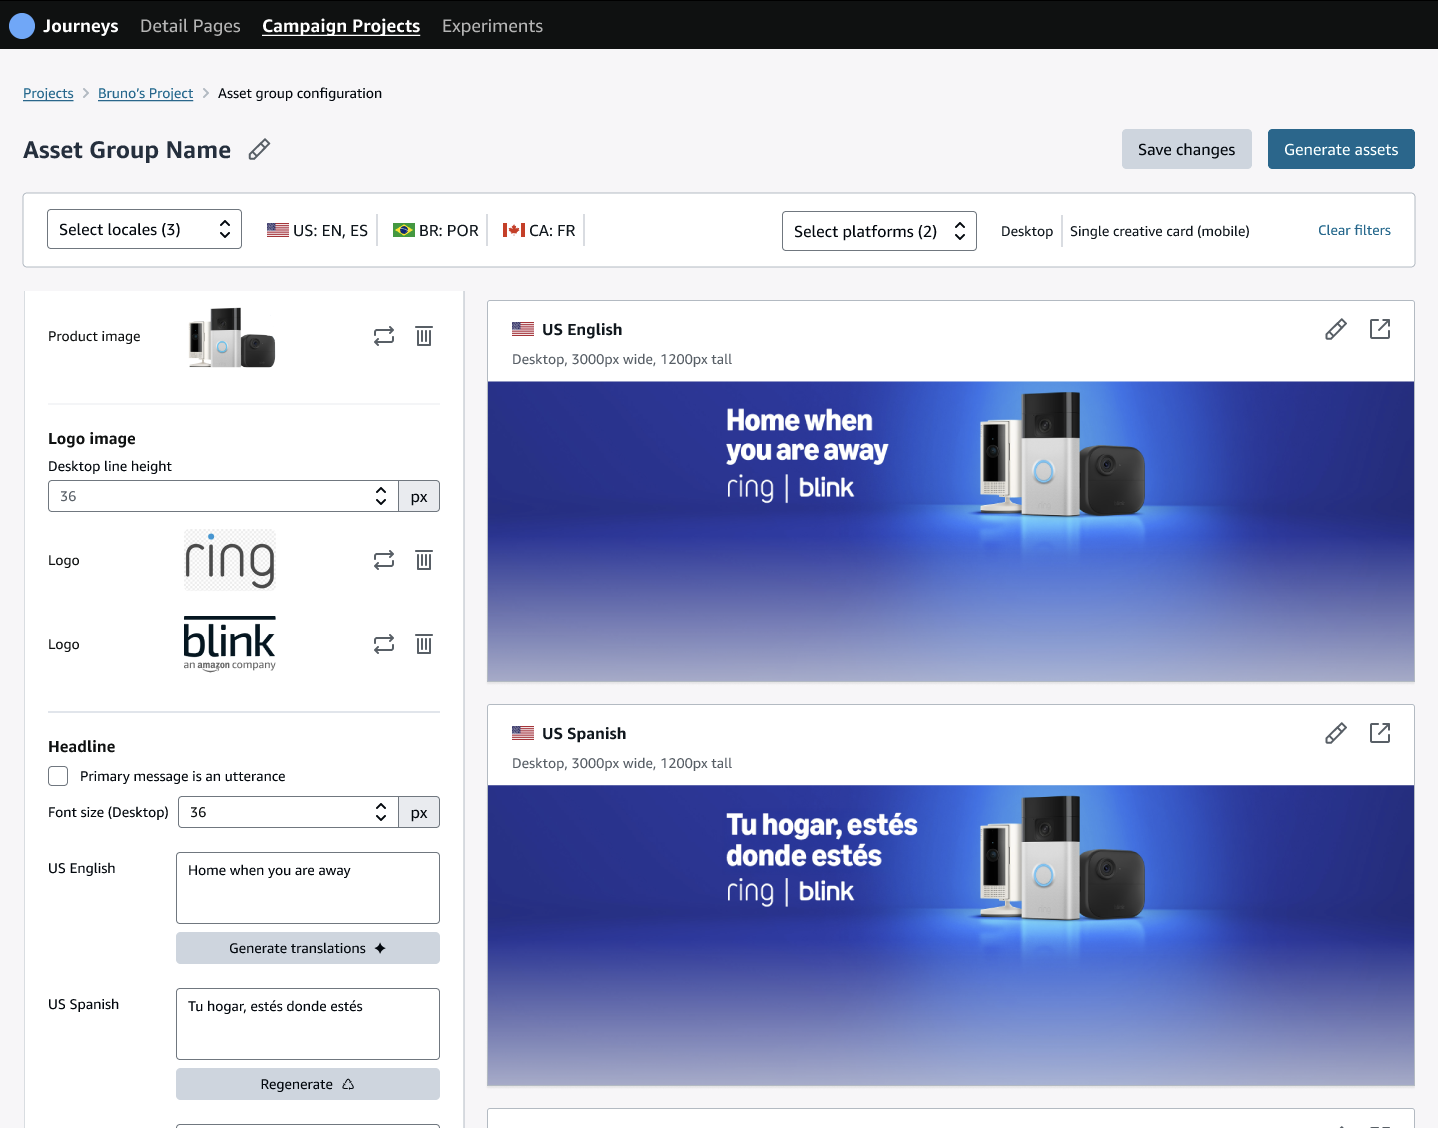Click the US flag locale chip
Screen dimensions: 1438x1128
(x=317, y=230)
